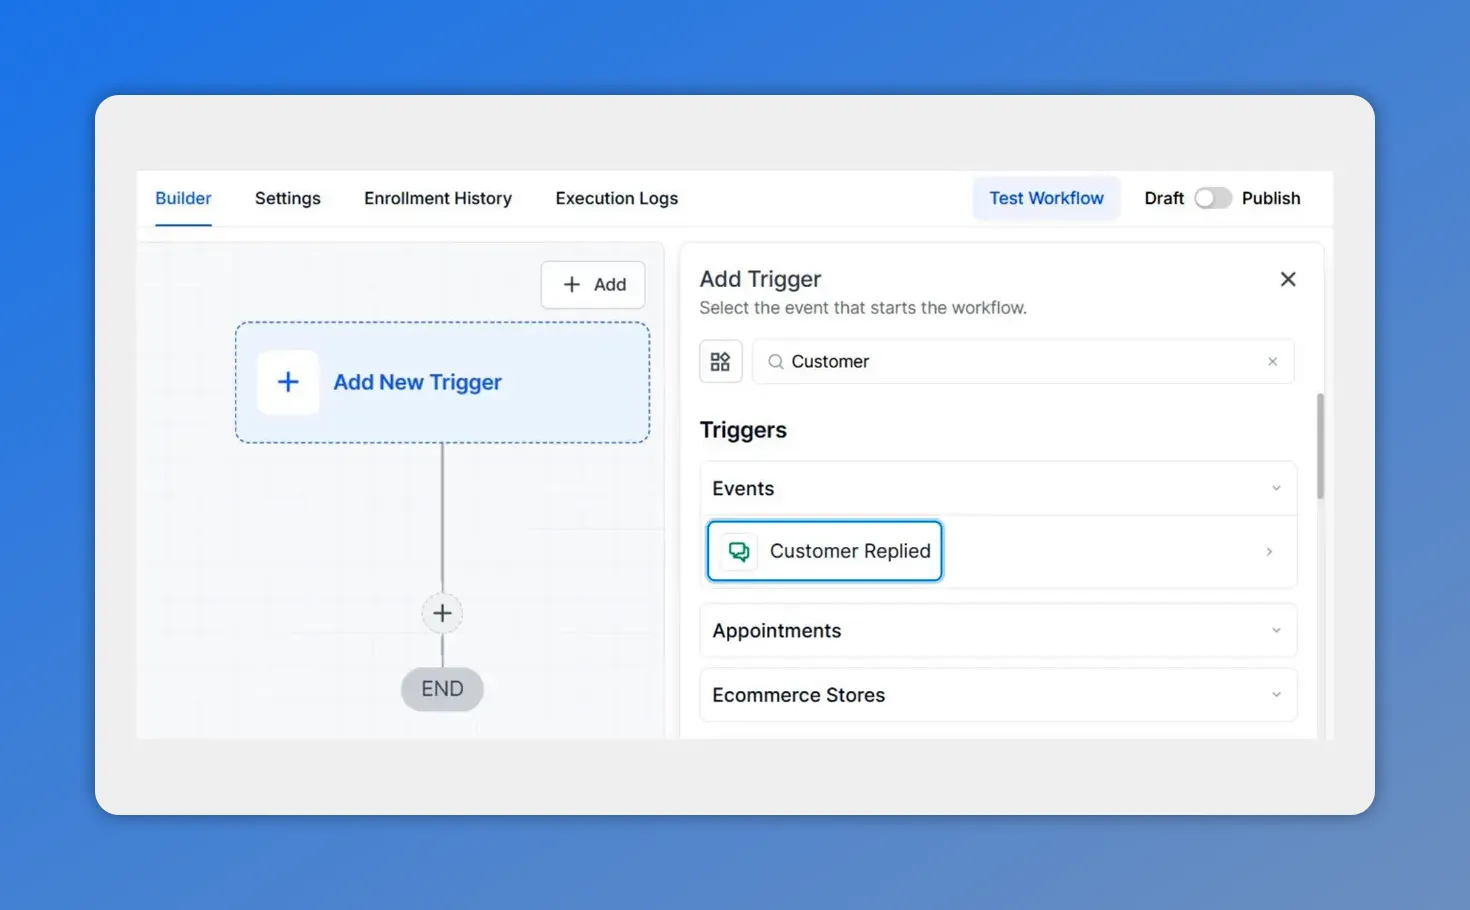This screenshot has width=1470, height=910.
Task: Click the trigger list scrollbar
Action: 1319,447
